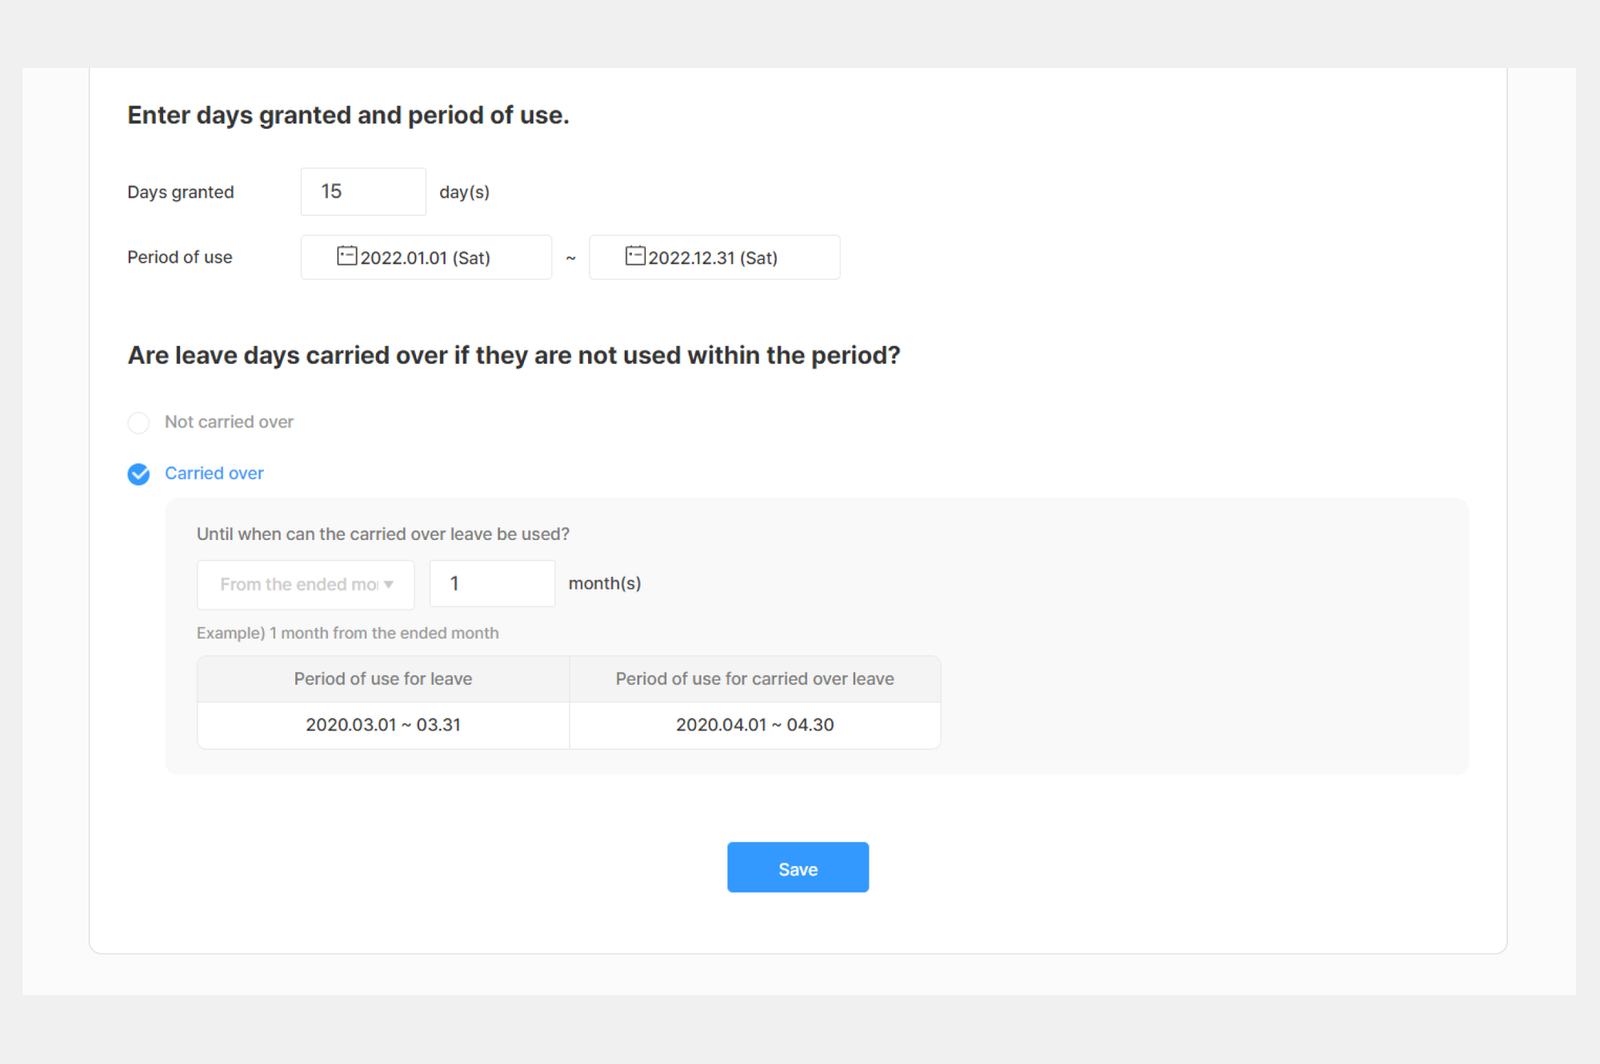This screenshot has width=1600, height=1064.
Task: Click the dropdown arrow beside From the ended month
Action: point(389,584)
